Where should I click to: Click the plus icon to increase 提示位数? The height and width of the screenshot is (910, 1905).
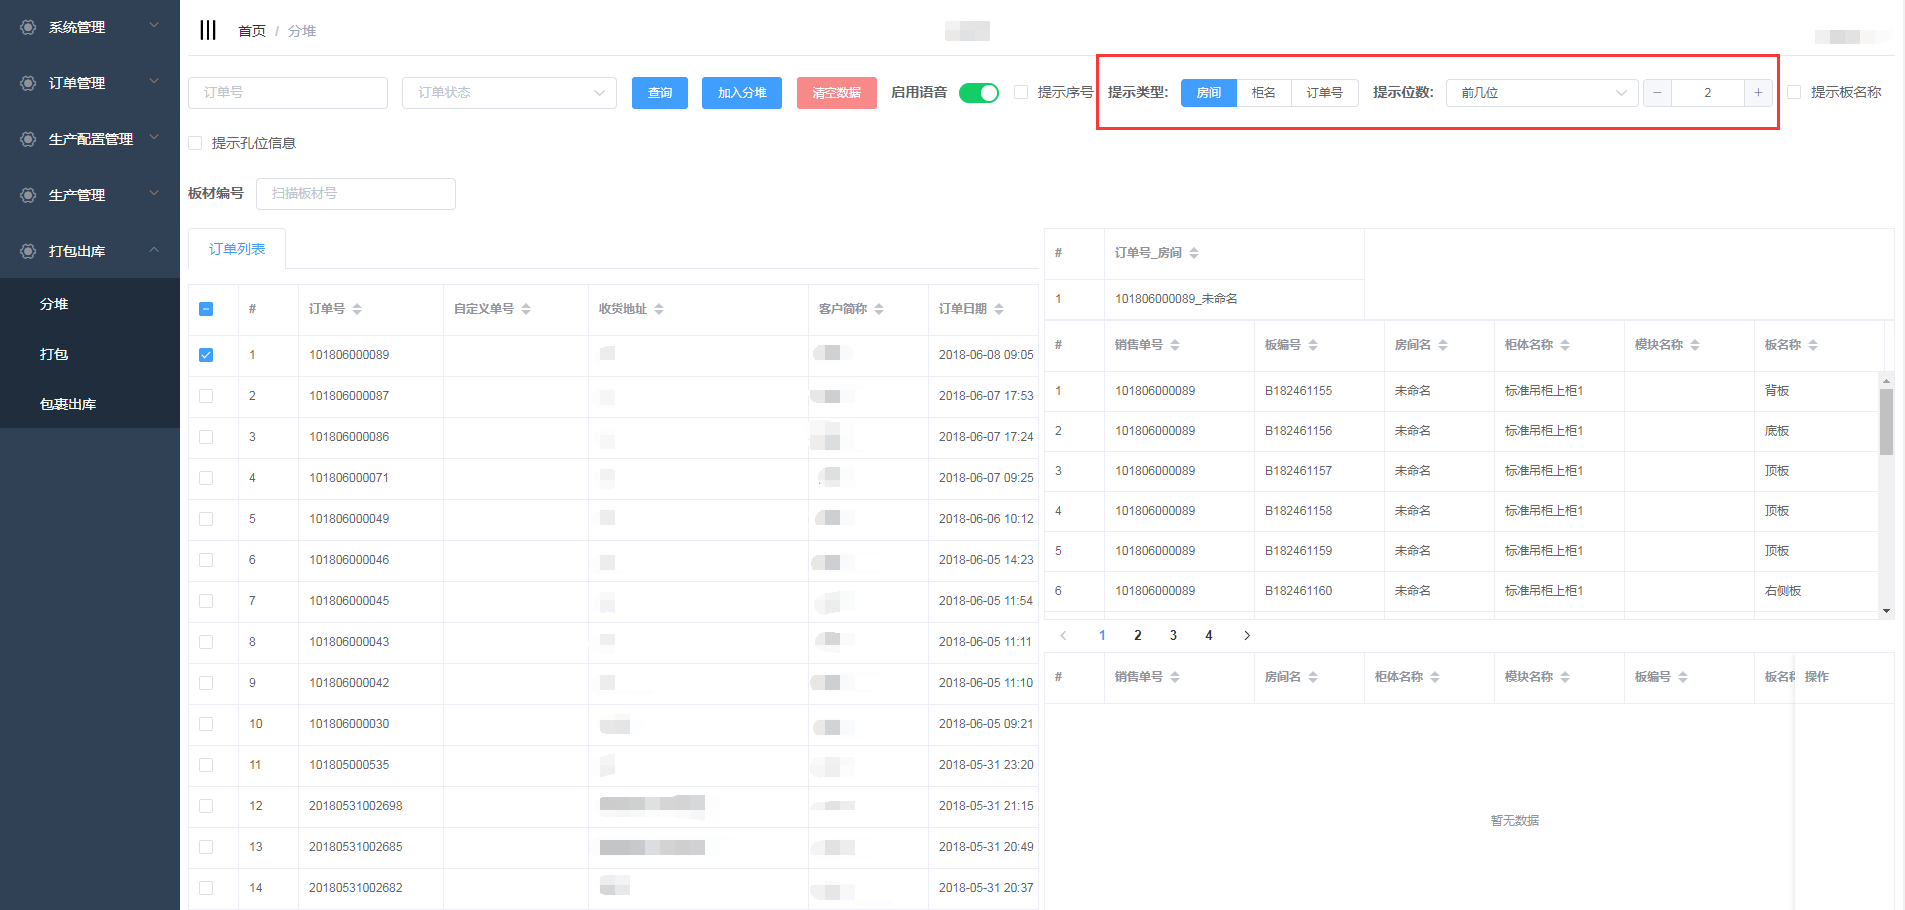tap(1758, 93)
